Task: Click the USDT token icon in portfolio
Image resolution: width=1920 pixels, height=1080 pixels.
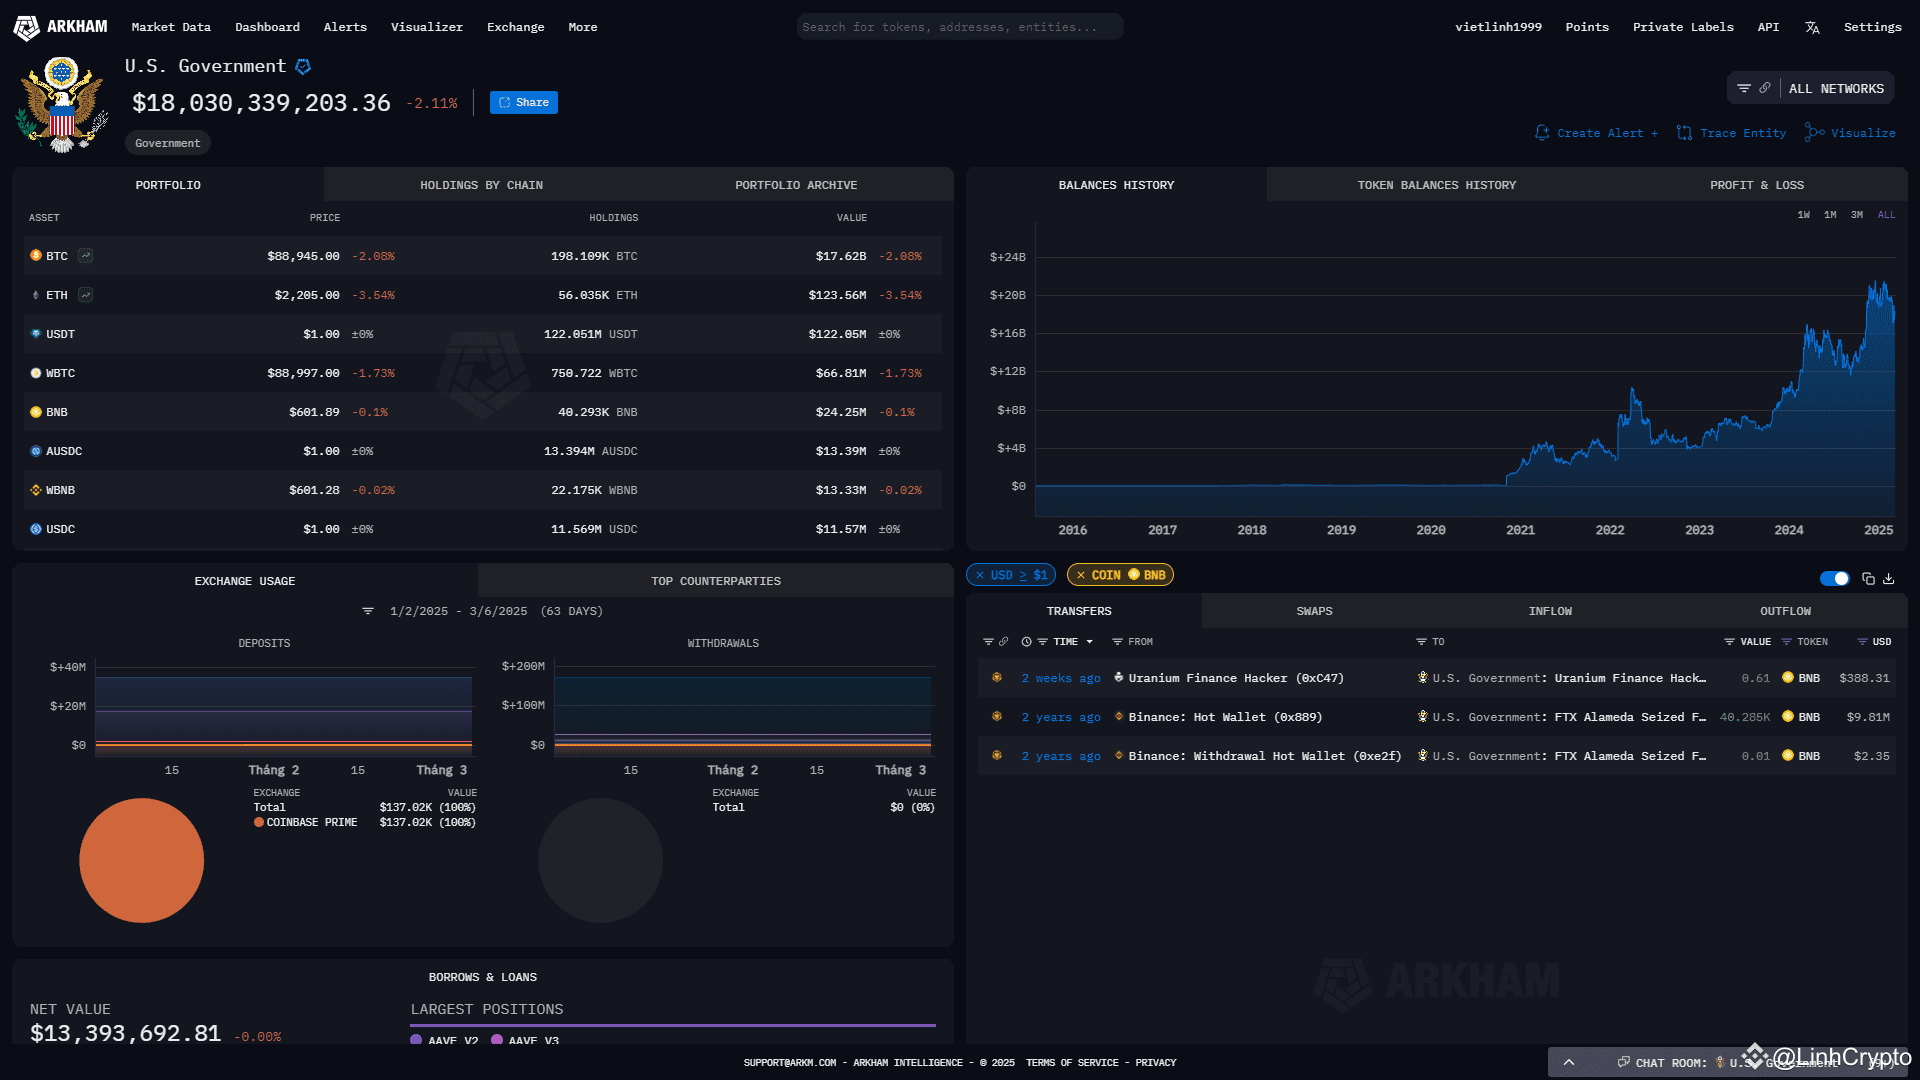Action: pyautogui.click(x=36, y=334)
